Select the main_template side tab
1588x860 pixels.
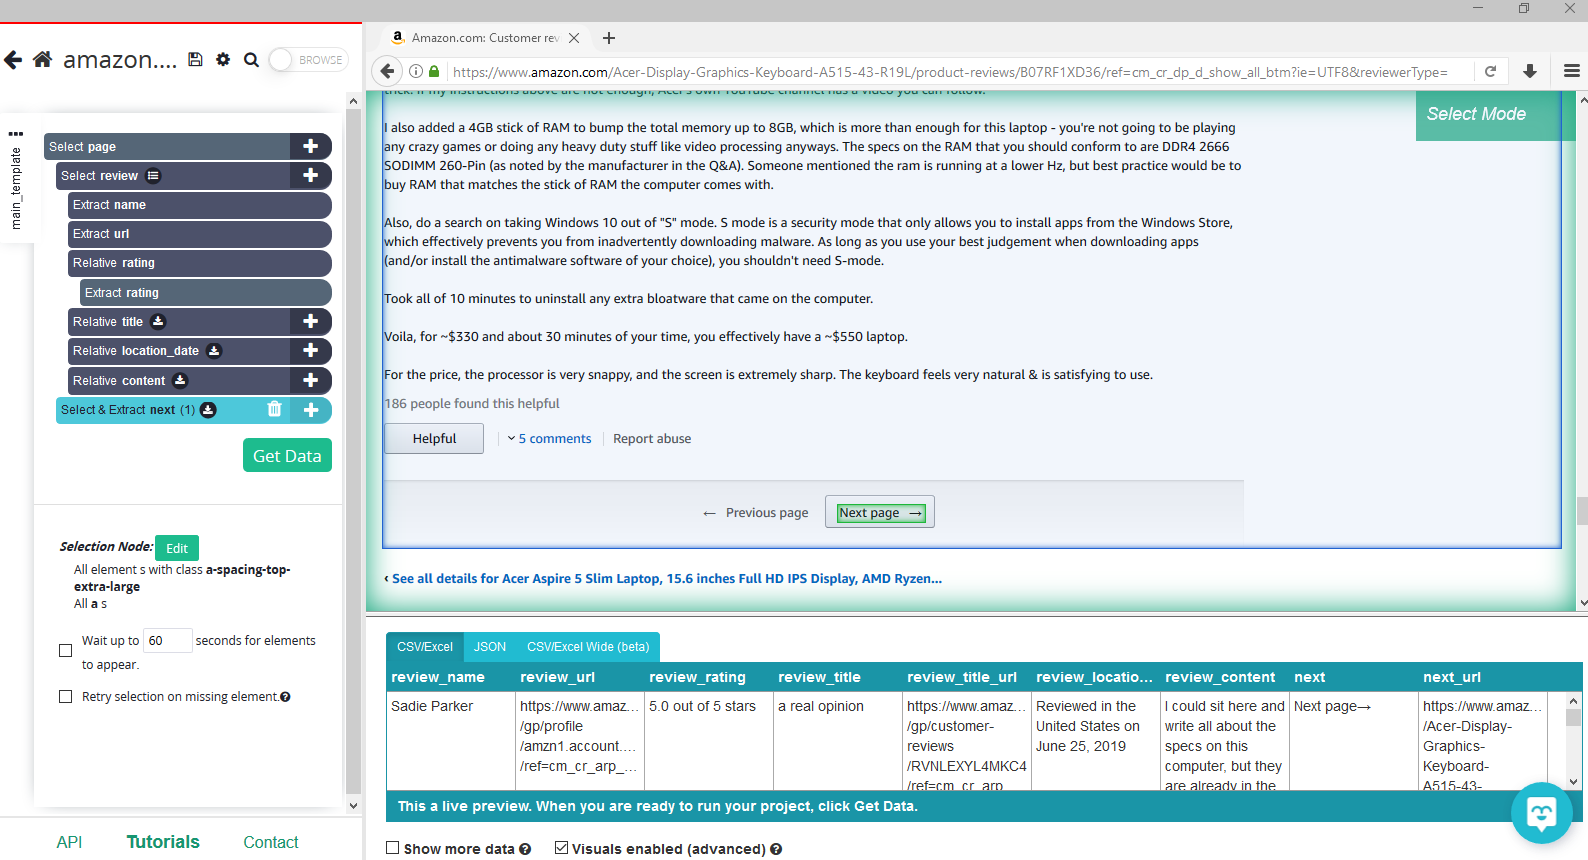pyautogui.click(x=16, y=188)
